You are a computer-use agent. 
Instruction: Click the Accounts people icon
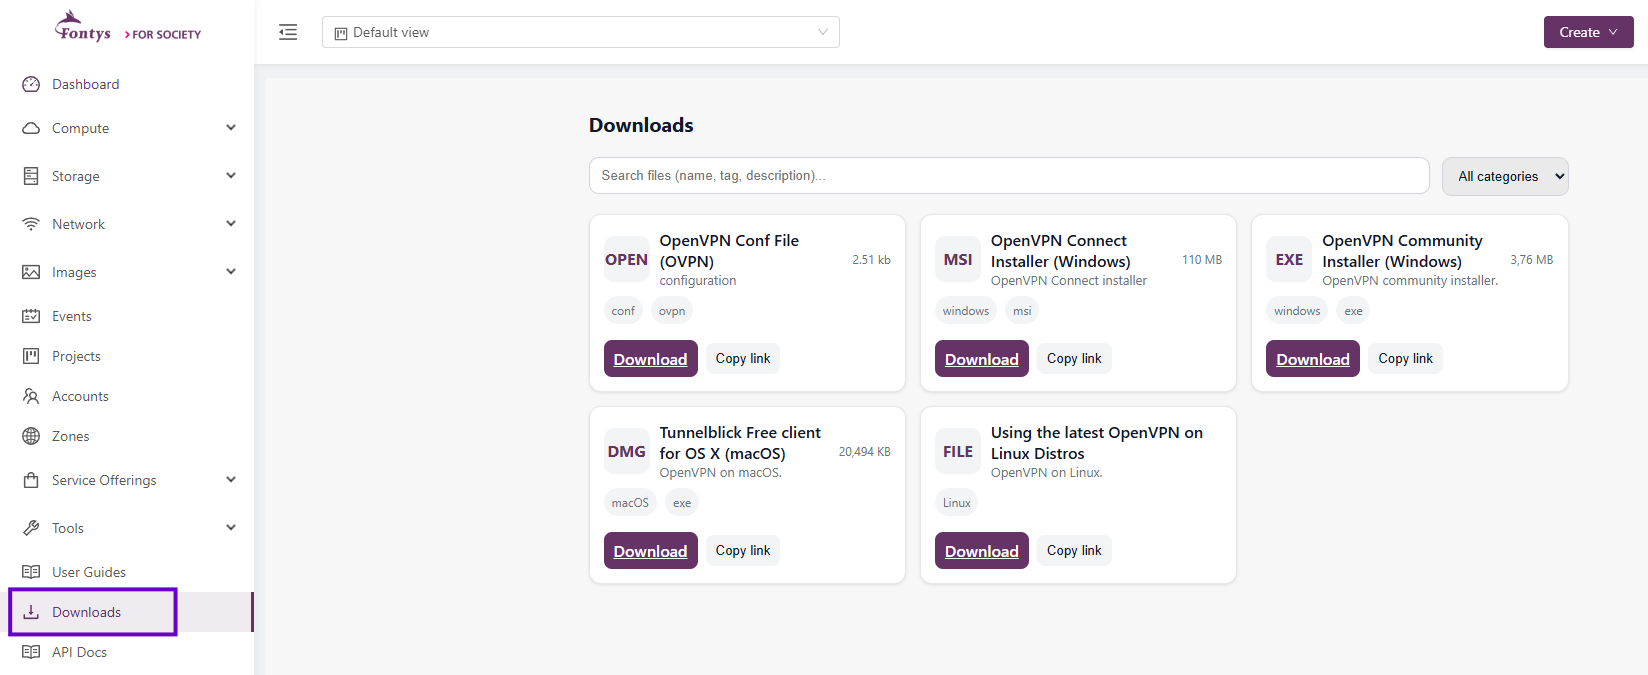pos(31,396)
